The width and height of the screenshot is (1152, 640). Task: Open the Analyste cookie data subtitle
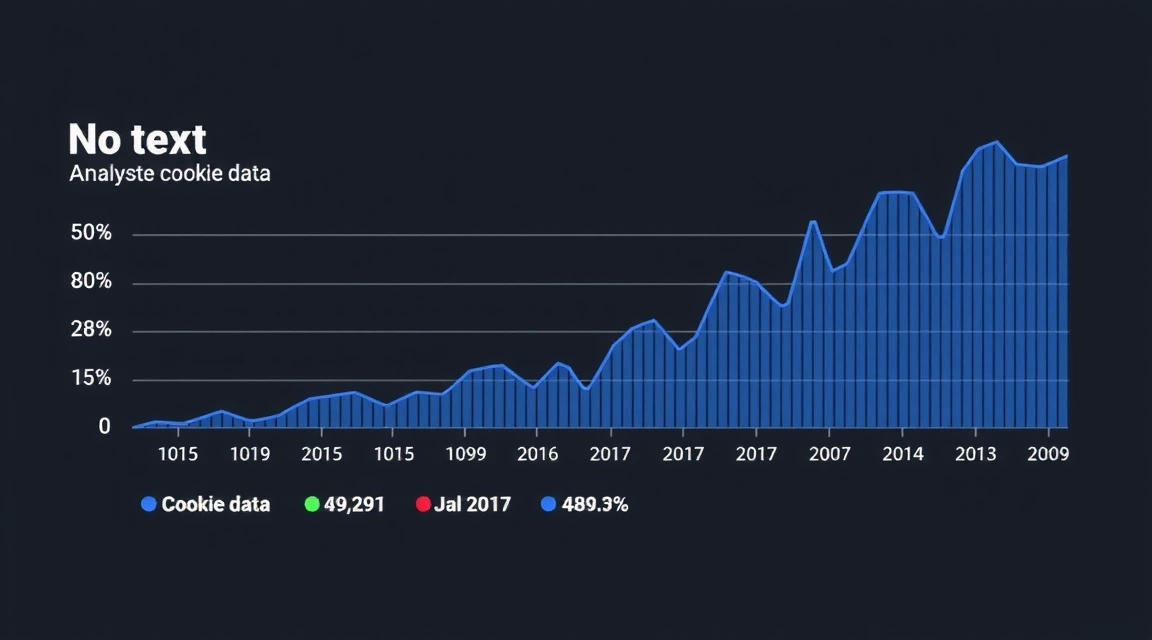(x=170, y=173)
